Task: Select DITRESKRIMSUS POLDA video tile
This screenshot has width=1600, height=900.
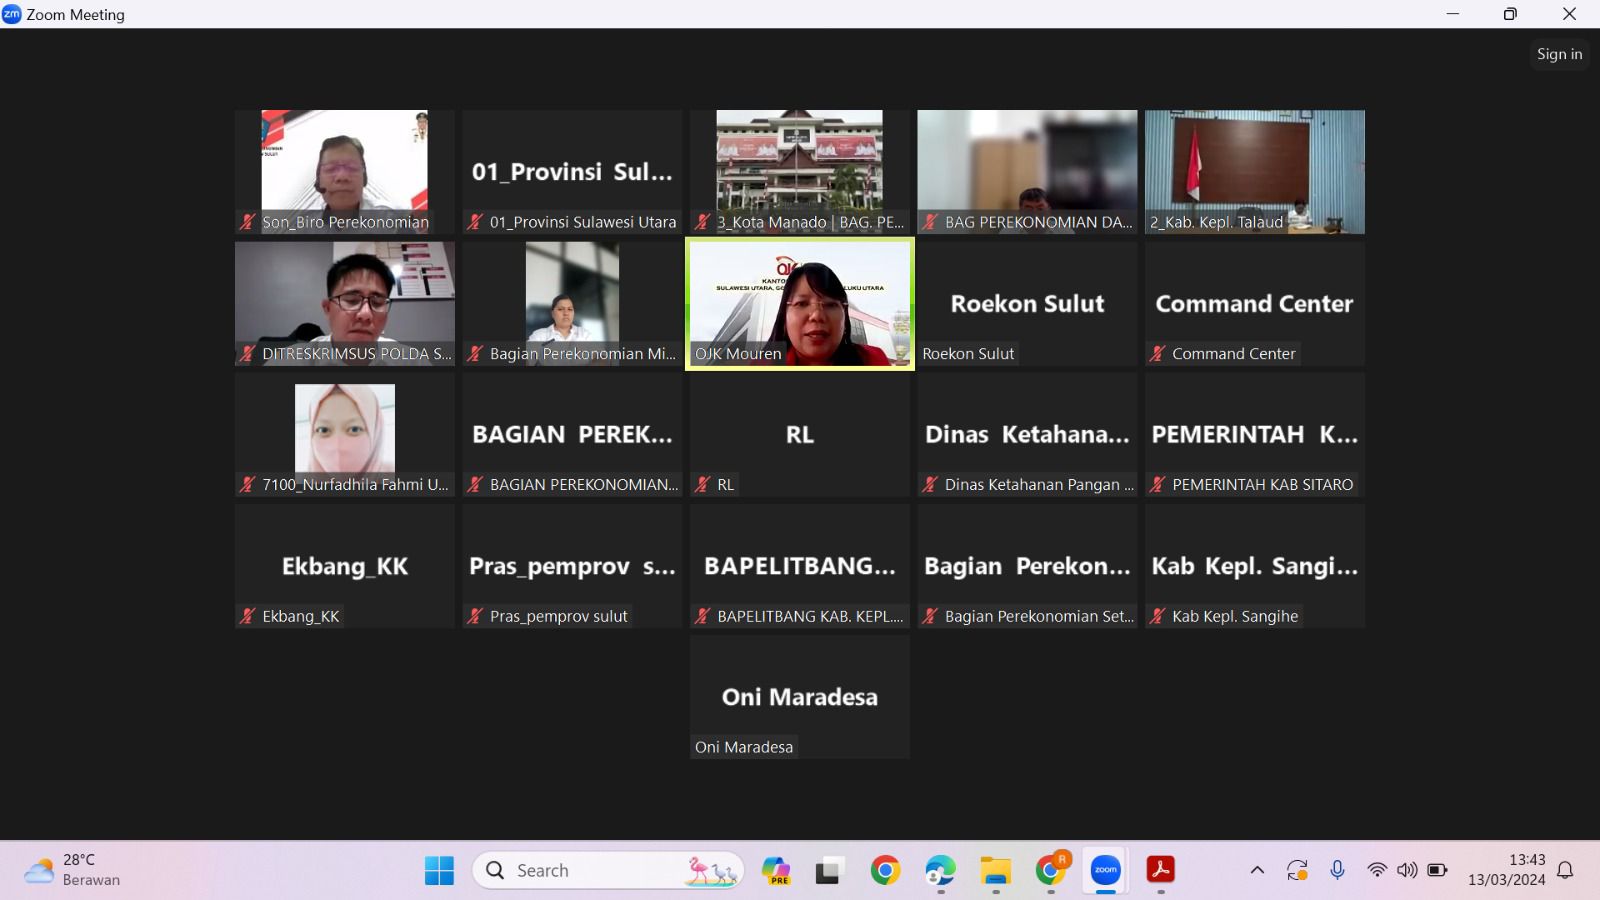Action: (x=345, y=303)
